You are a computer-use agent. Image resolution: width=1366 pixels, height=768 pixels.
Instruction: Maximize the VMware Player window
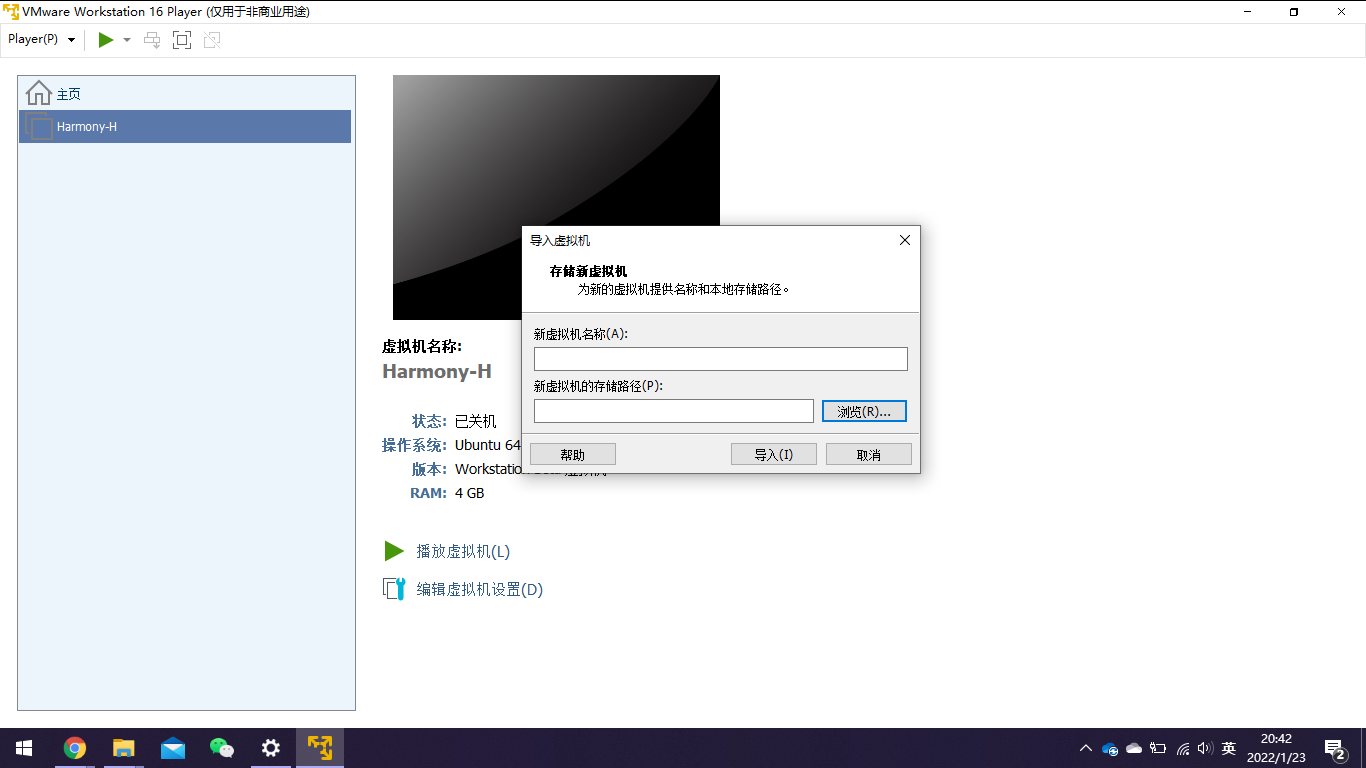coord(1294,12)
